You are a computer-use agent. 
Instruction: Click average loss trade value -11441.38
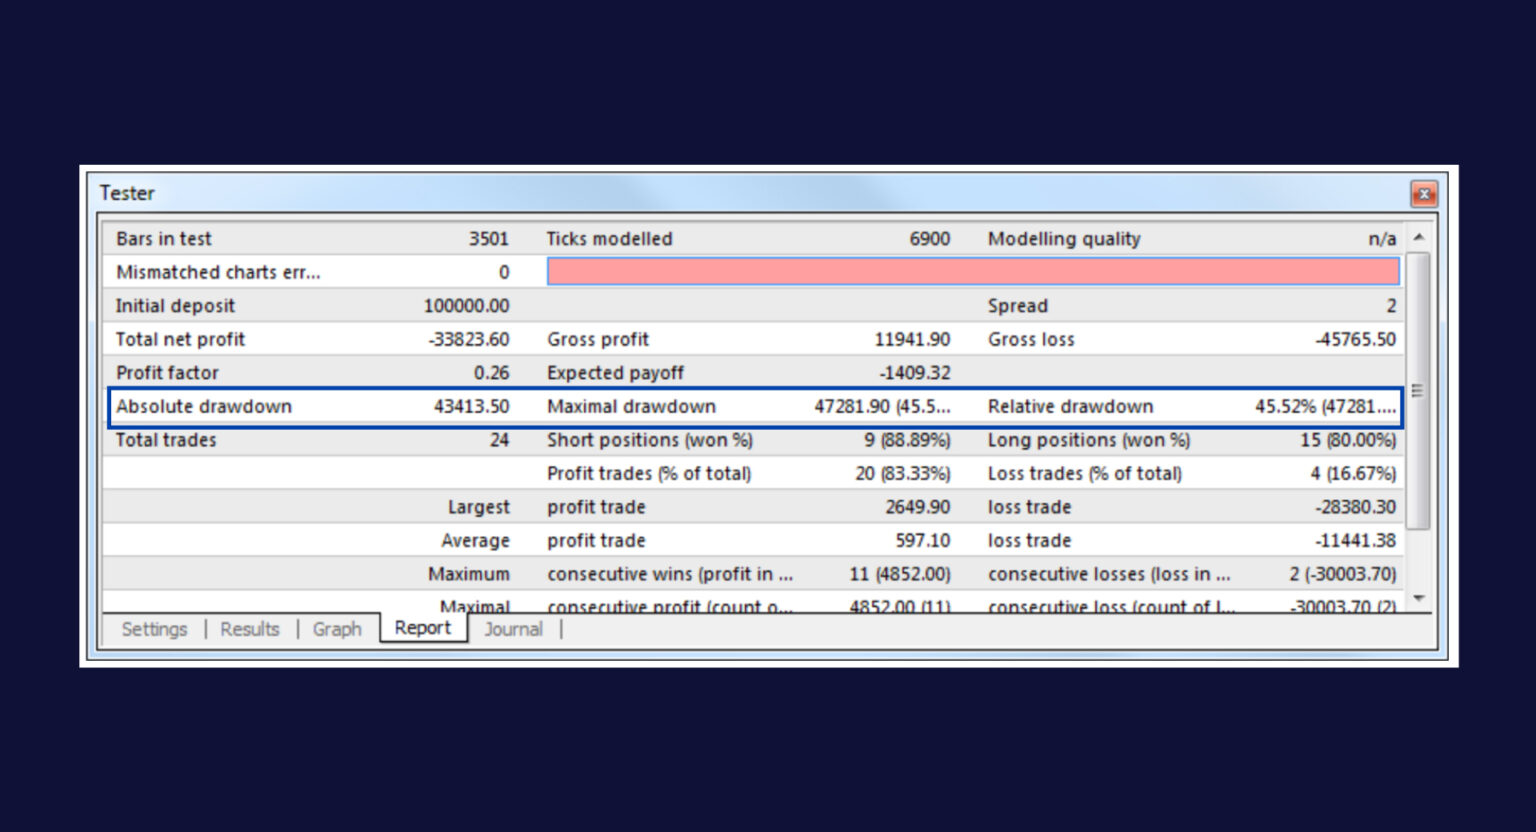(1356, 541)
